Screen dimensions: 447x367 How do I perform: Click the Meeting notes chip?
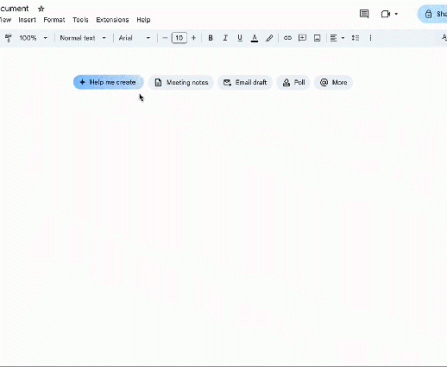tap(181, 82)
